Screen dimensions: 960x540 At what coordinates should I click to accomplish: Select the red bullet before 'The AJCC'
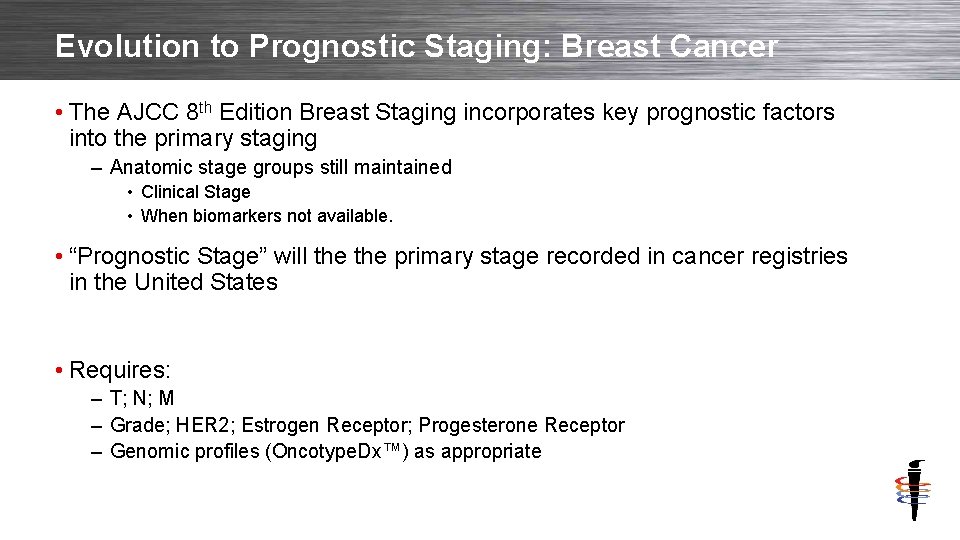61,113
